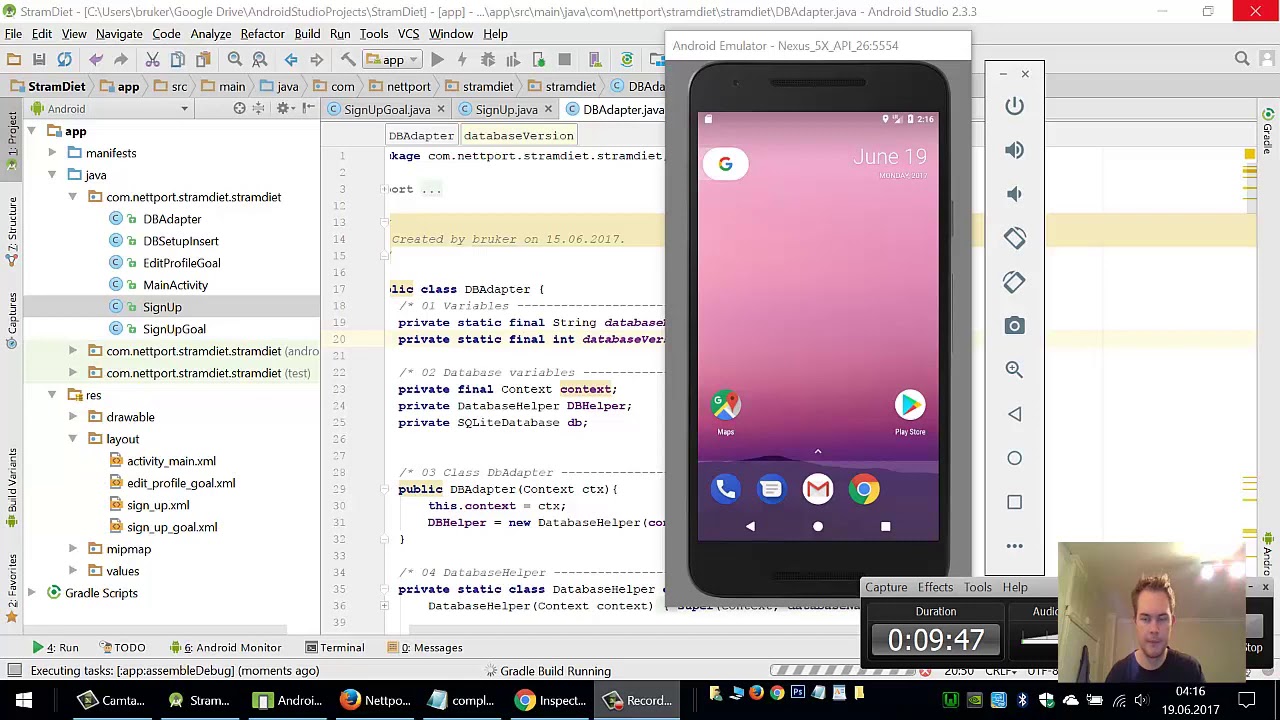This screenshot has height=720, width=1280.
Task: Click the Copy icon in toolbar
Action: (x=178, y=60)
